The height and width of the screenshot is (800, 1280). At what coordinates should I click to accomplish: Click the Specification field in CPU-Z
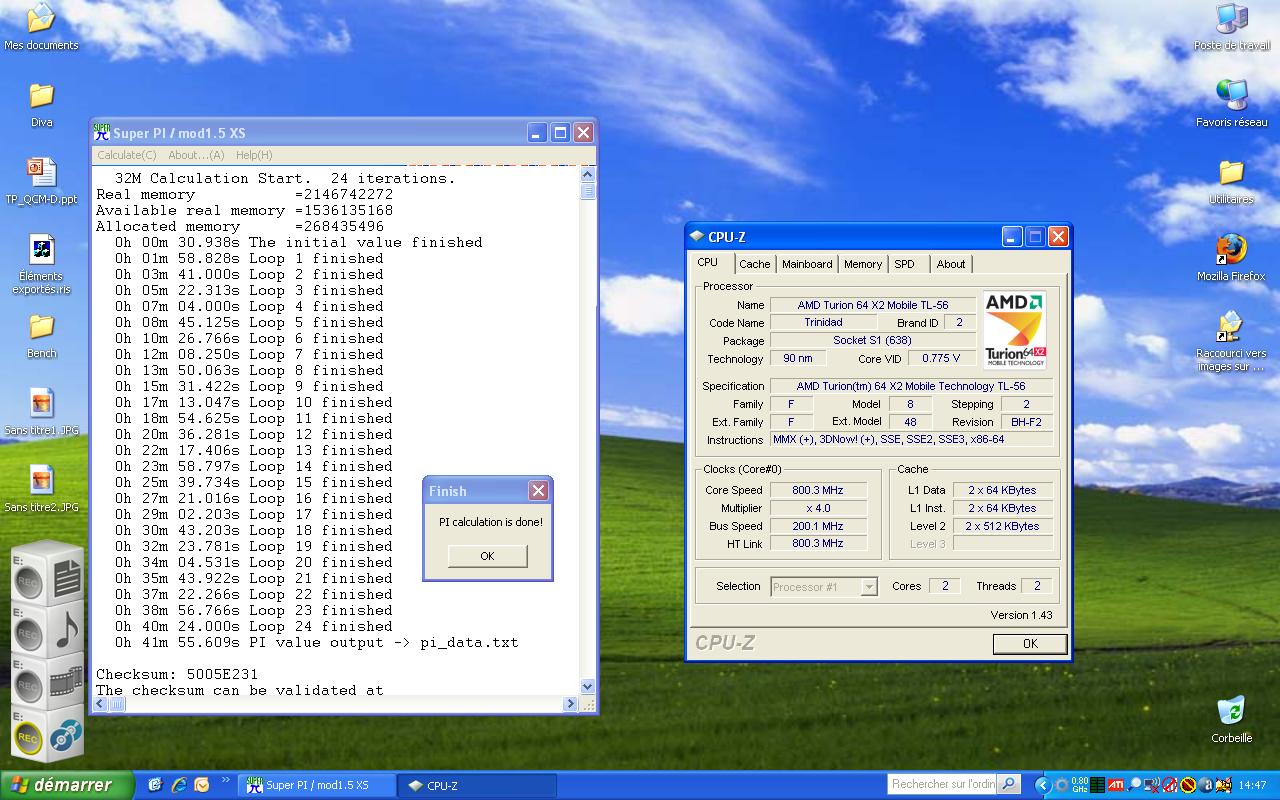point(911,386)
